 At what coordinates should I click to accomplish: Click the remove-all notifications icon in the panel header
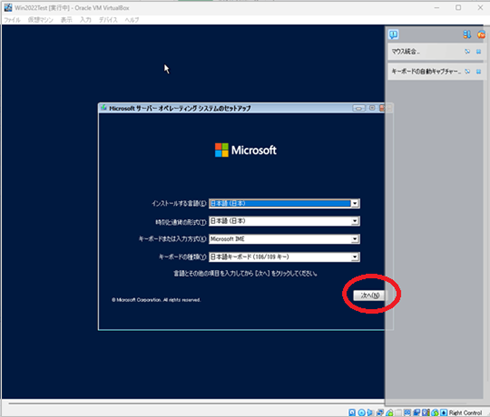(481, 34)
